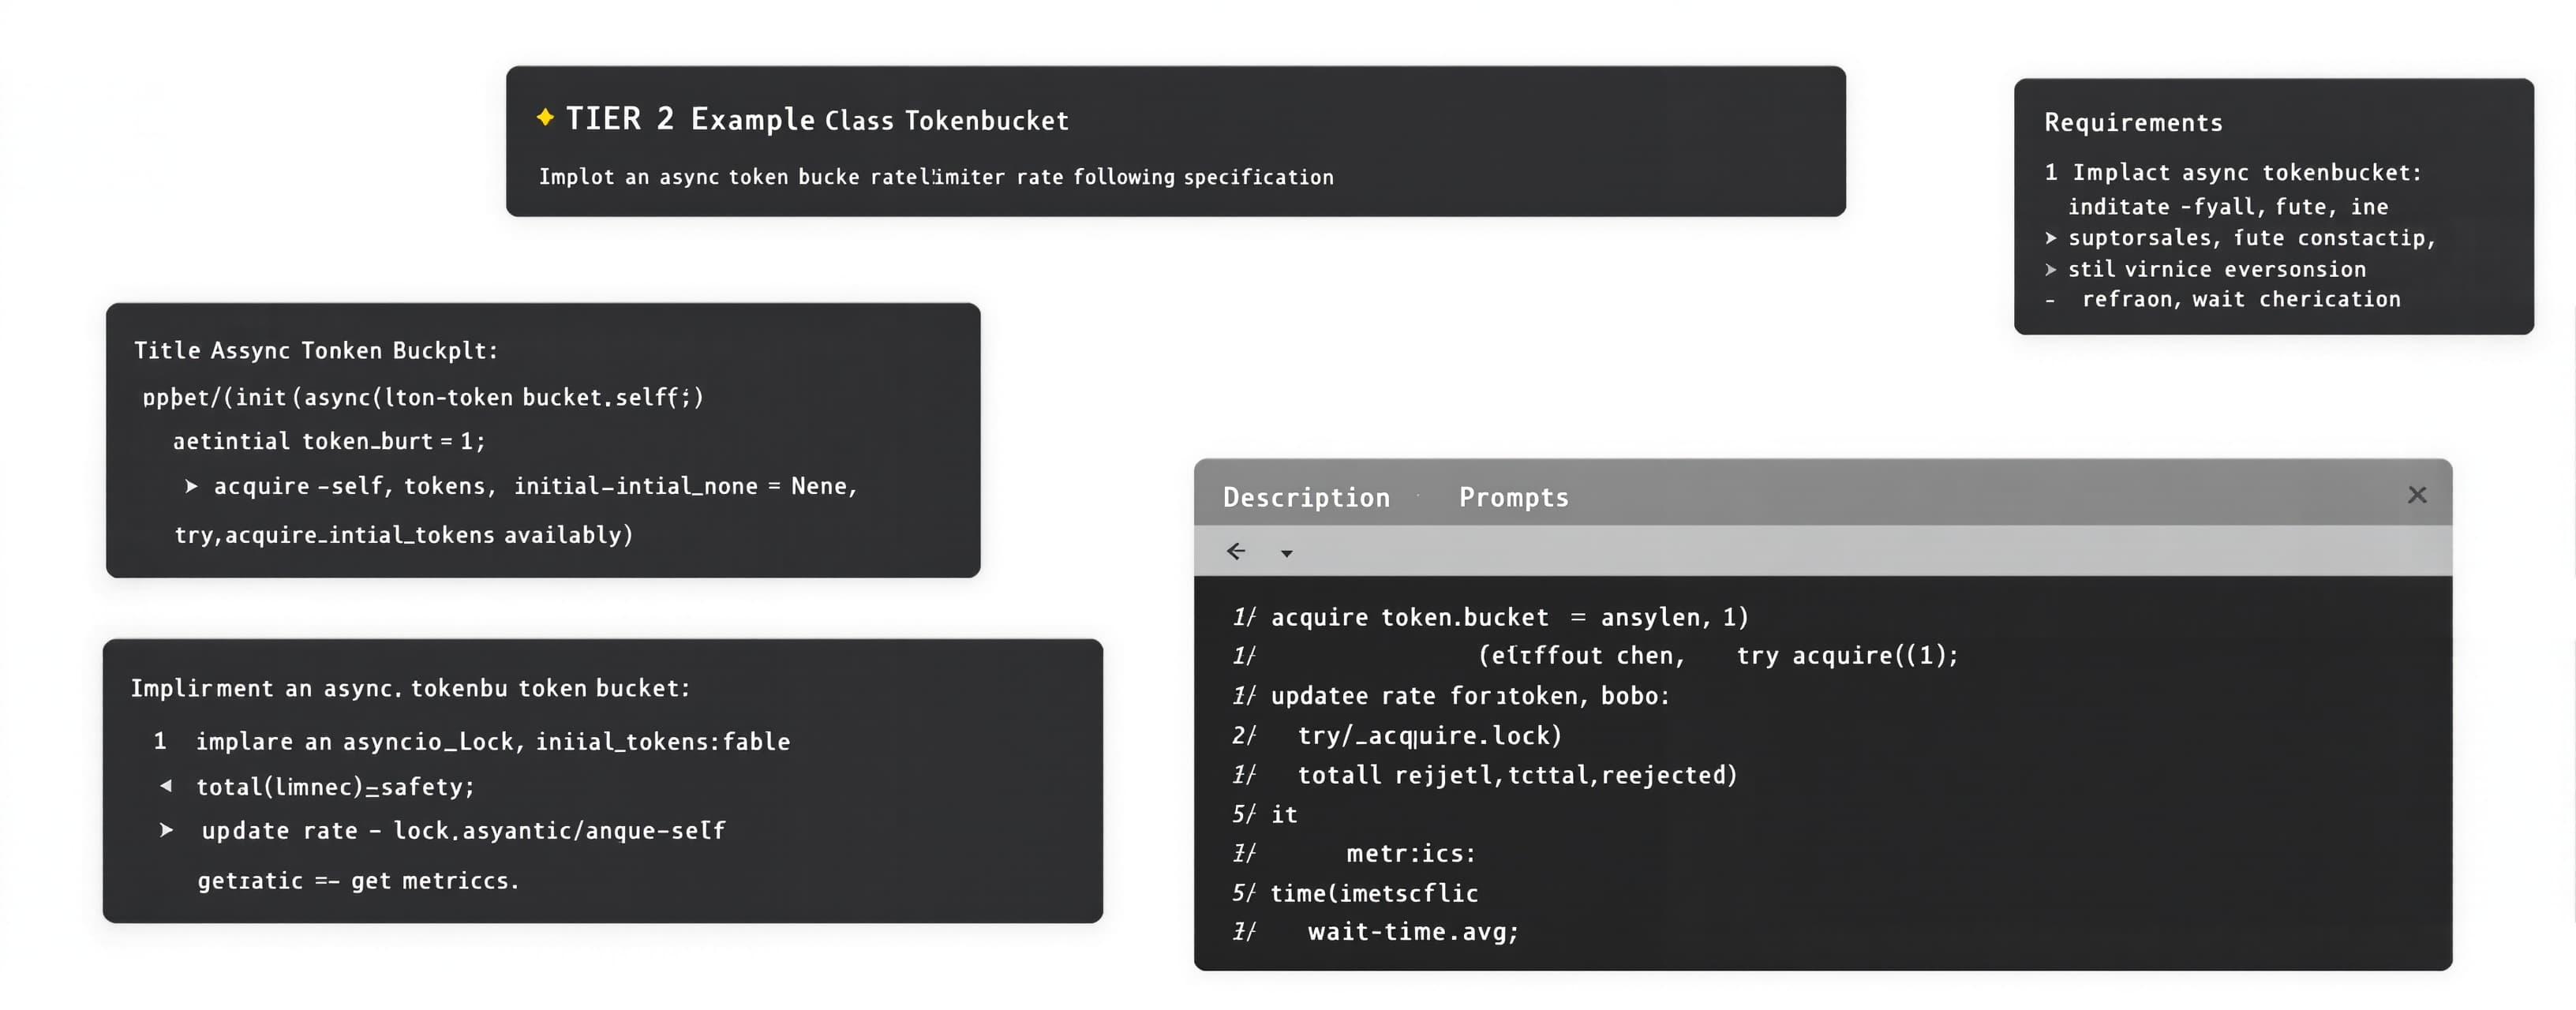Viewport: 2576px width, 1010px height.
Task: Click line 'wait-time.avg;' in code panel
Action: 1413,931
